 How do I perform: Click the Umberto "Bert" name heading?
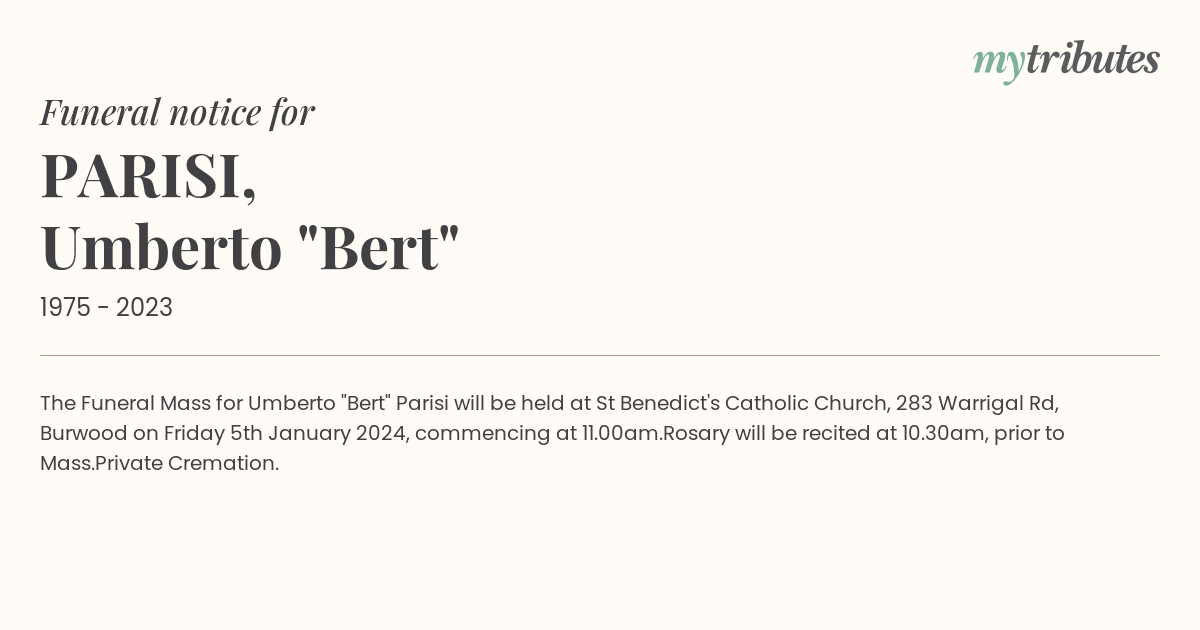[250, 247]
